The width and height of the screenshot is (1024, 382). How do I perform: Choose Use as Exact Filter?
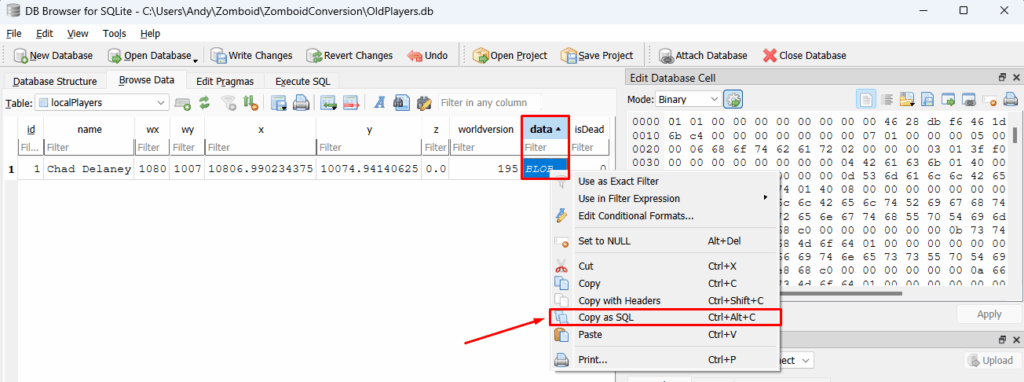coord(665,181)
